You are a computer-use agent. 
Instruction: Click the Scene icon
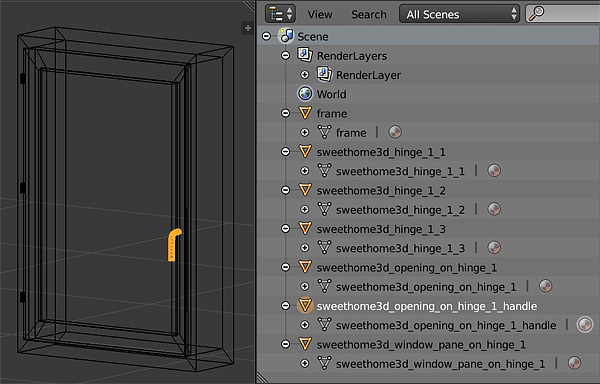coord(286,36)
